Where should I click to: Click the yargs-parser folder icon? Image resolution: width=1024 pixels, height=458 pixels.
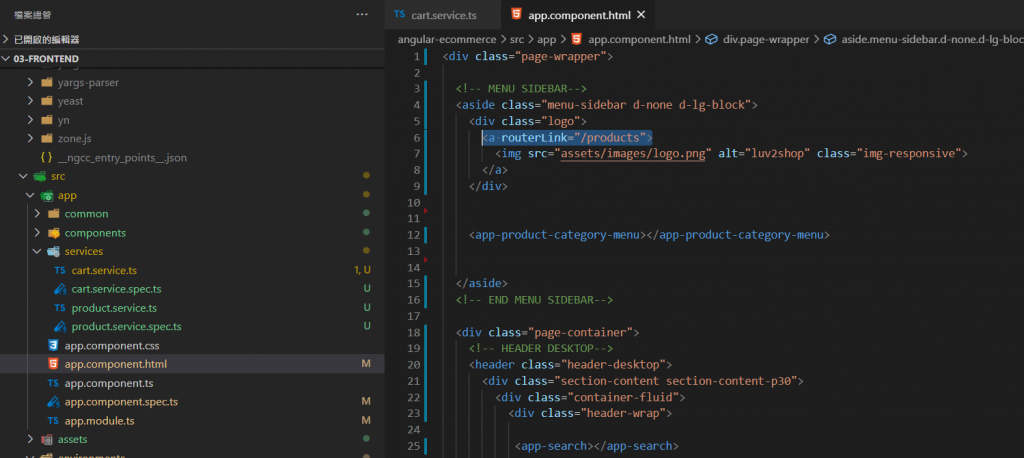pos(46,83)
